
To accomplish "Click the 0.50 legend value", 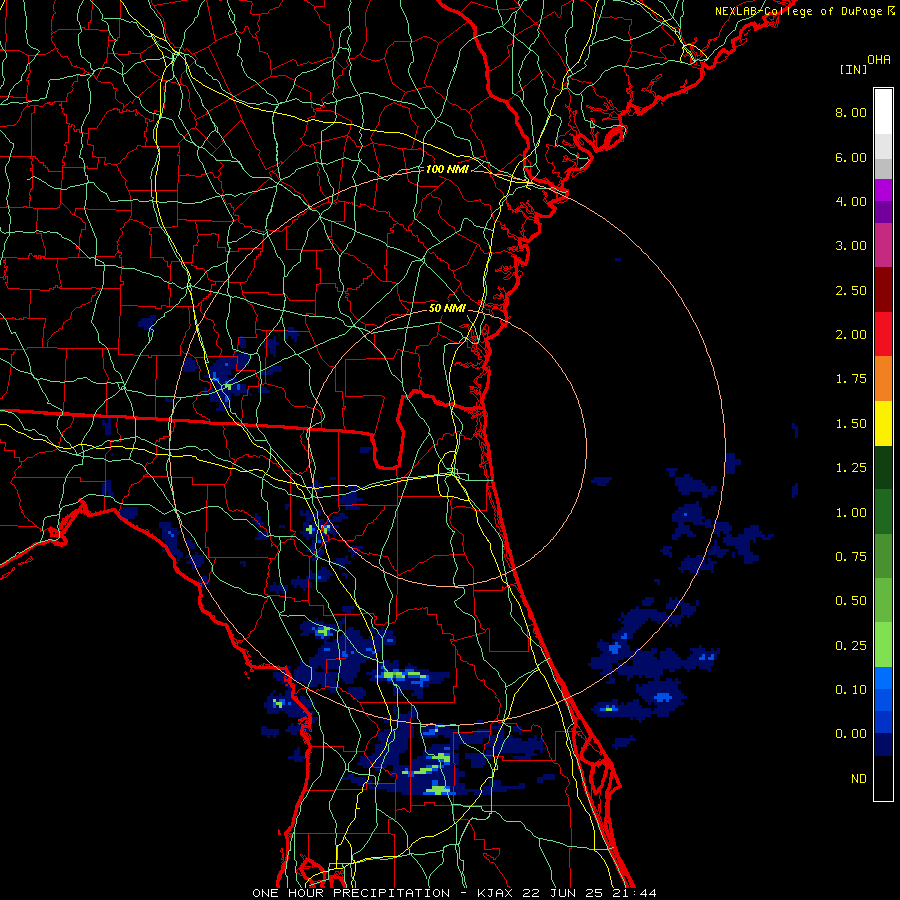I will [x=851, y=601].
